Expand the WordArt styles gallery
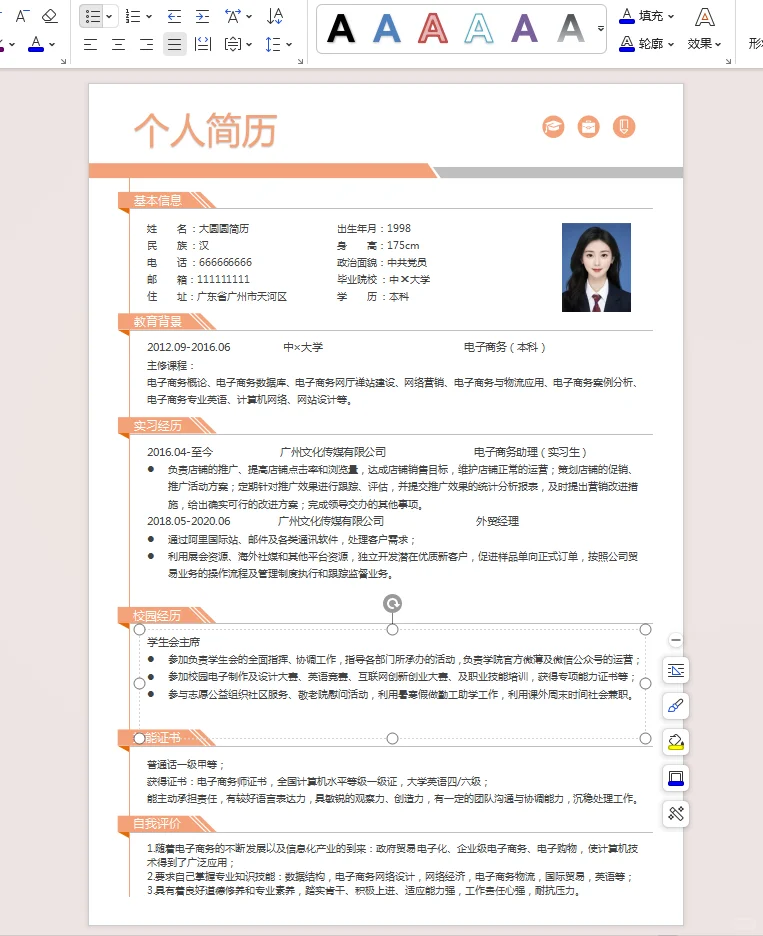This screenshot has height=936, width=763. click(x=601, y=28)
